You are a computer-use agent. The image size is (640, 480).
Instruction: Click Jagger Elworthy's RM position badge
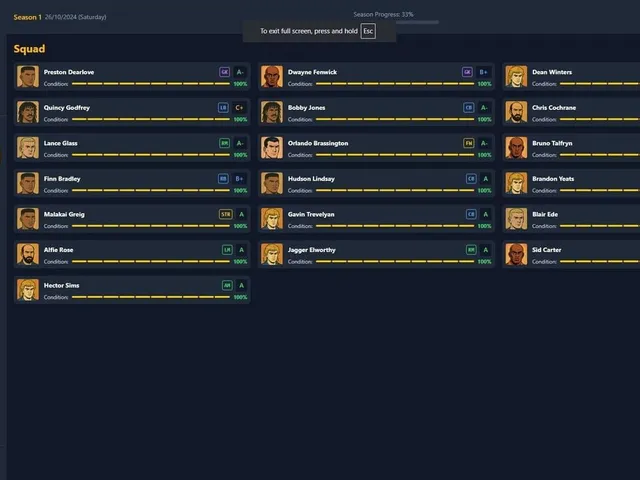pyautogui.click(x=471, y=250)
